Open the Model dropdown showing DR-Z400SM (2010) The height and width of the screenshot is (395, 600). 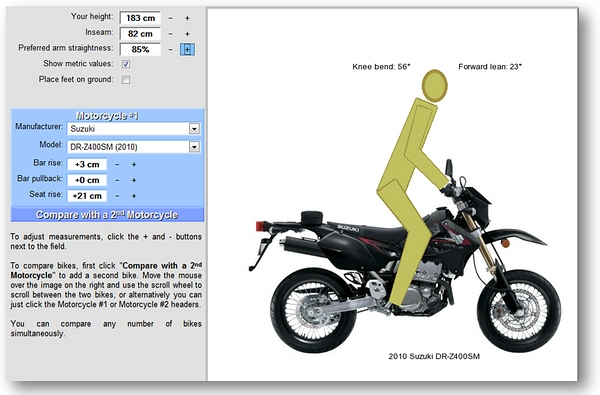pos(134,147)
